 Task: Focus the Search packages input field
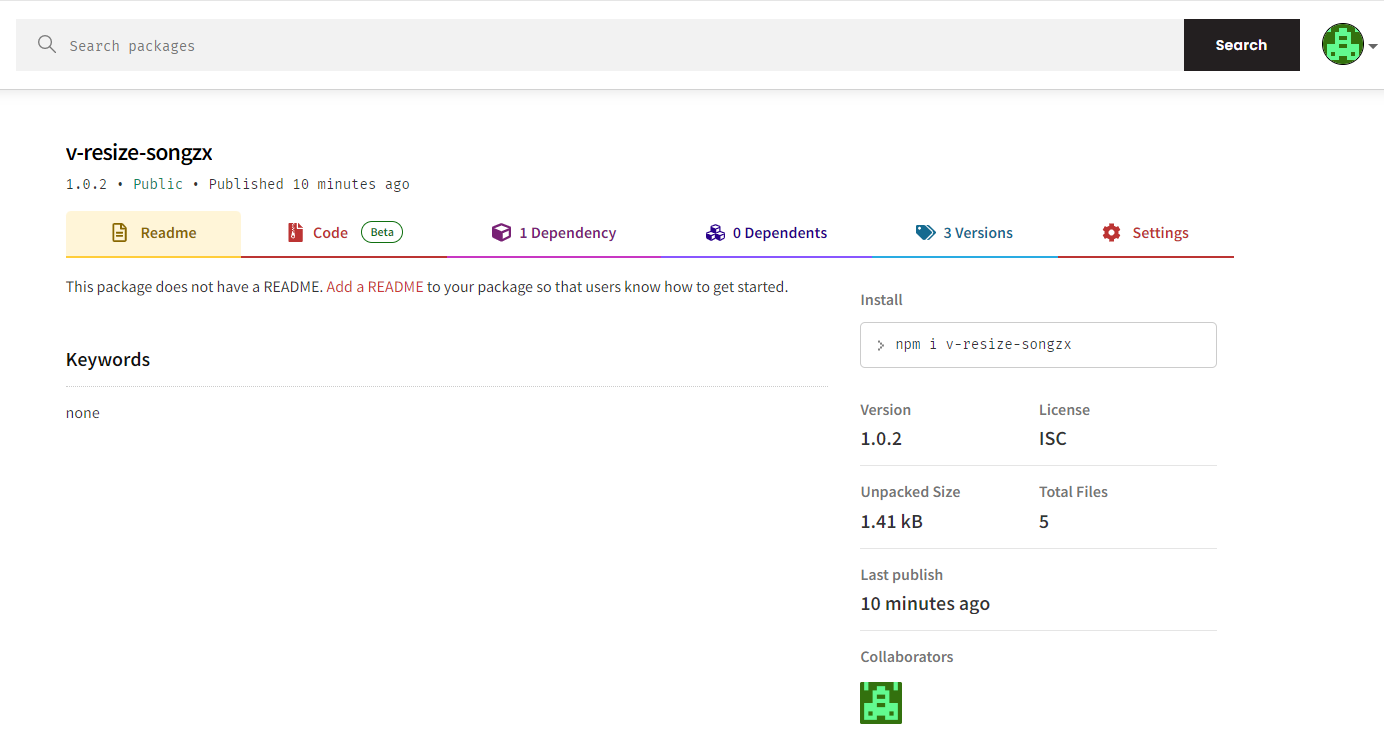tap(600, 45)
